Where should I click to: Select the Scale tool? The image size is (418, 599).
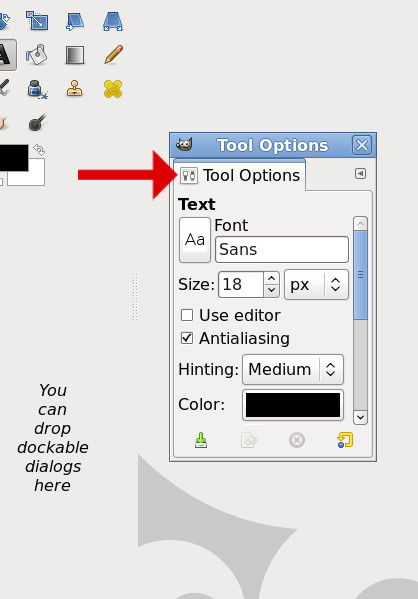pos(37,21)
